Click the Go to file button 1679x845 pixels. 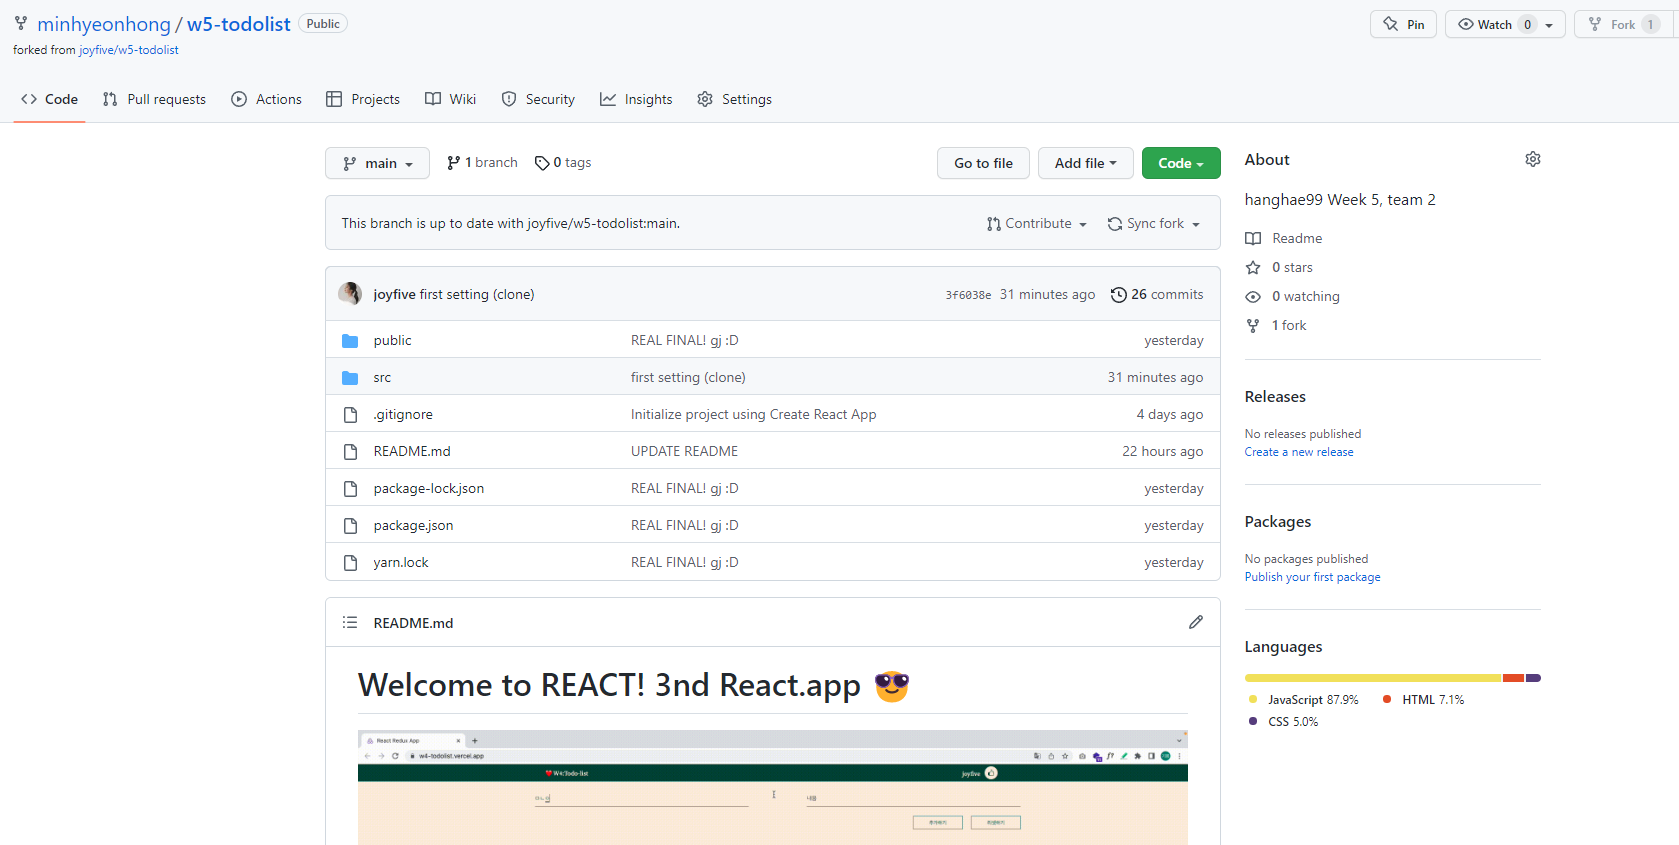pyautogui.click(x=983, y=163)
